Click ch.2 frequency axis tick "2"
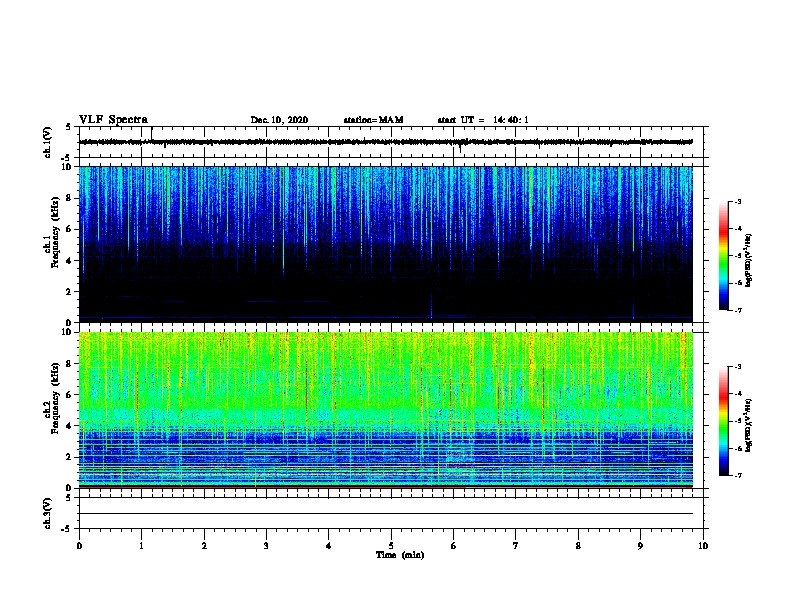Image resolution: width=792 pixels, height=612 pixels. (x=70, y=457)
